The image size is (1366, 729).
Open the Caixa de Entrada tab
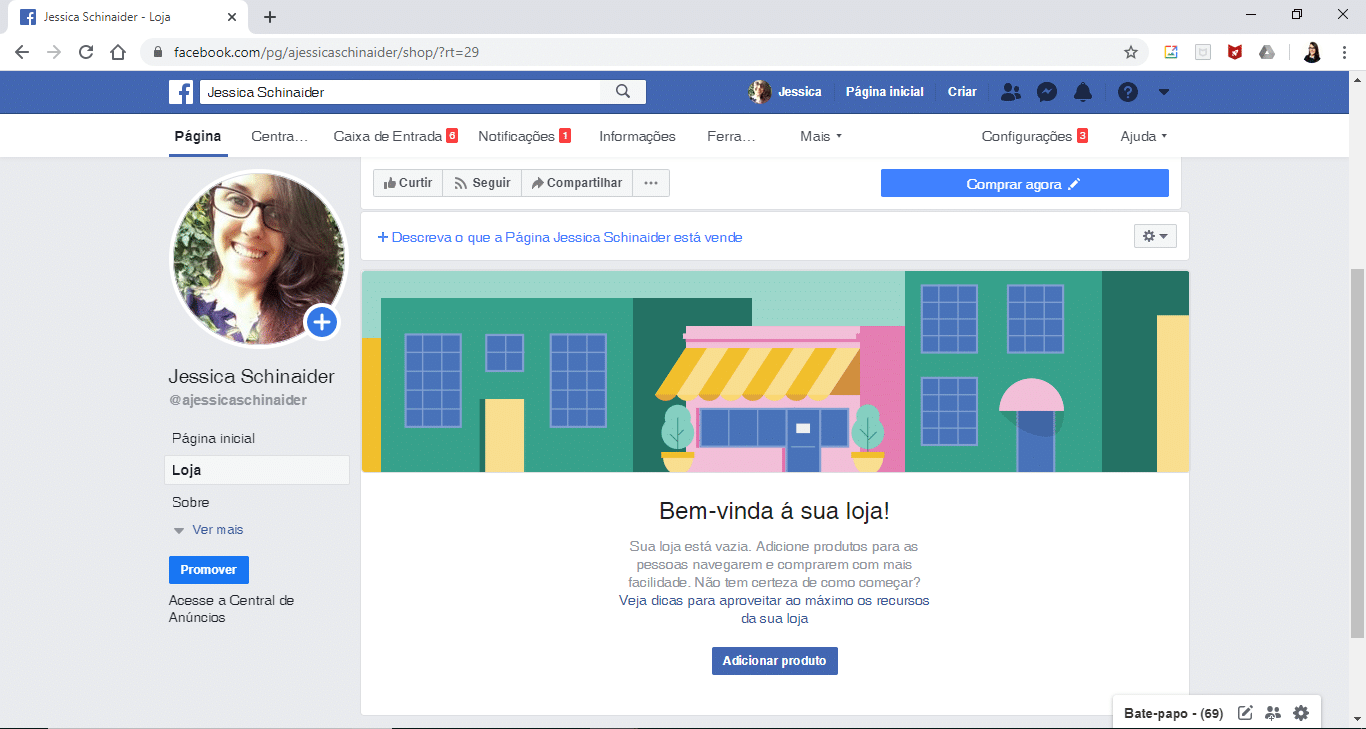coord(396,136)
